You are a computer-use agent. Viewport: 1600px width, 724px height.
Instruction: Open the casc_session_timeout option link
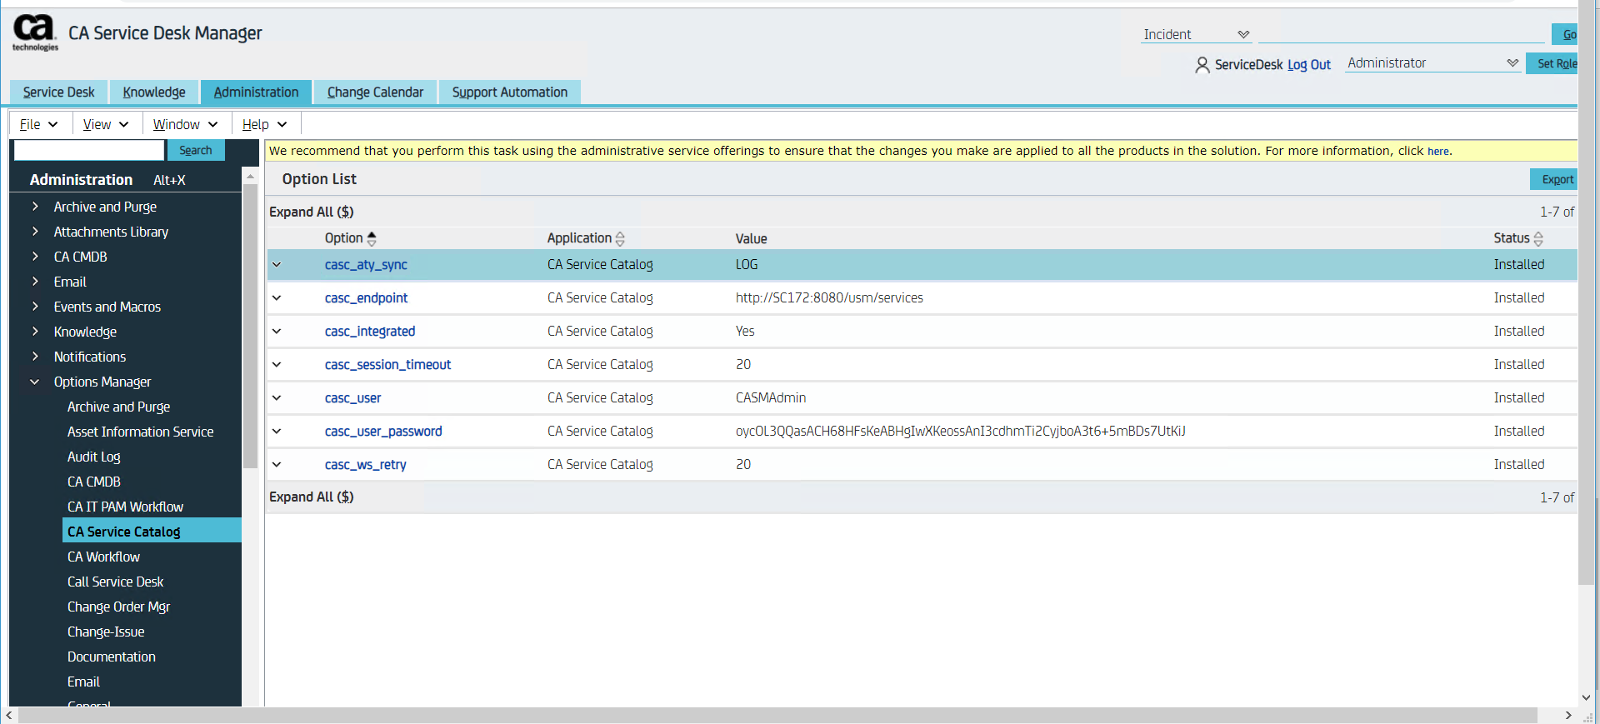click(388, 365)
